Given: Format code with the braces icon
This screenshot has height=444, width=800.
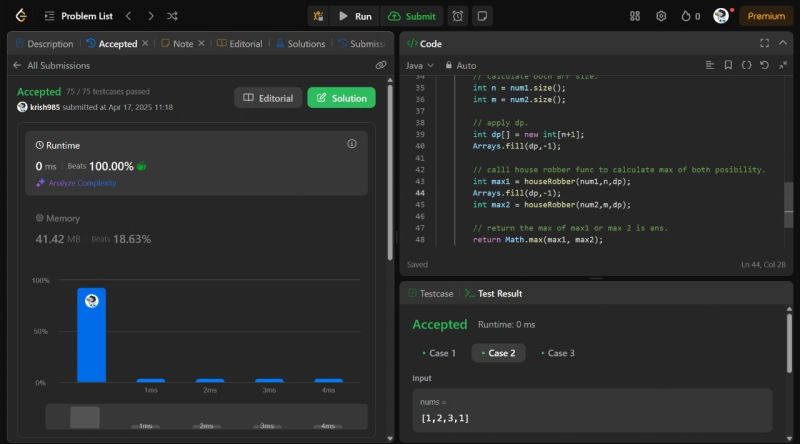Looking at the screenshot, I should [x=746, y=65].
